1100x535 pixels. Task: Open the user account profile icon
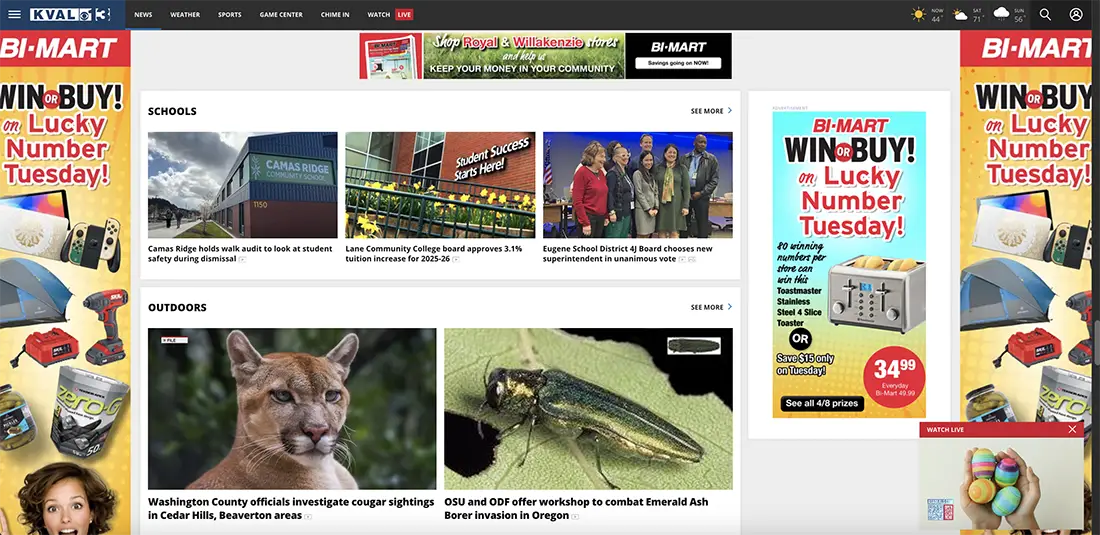[x=1076, y=14]
